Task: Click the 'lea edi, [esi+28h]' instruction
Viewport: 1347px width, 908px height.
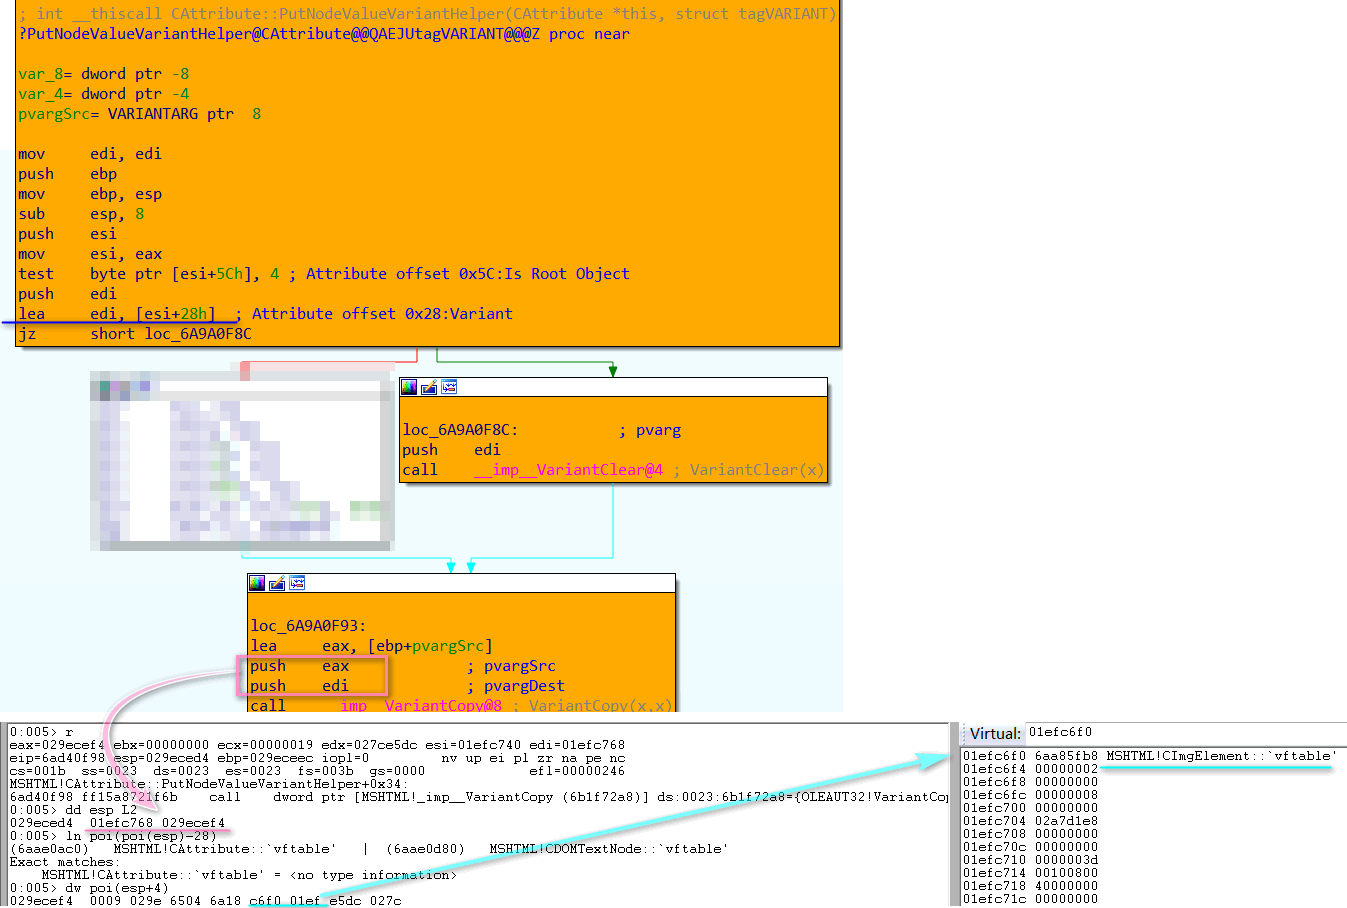Action: [x=117, y=314]
